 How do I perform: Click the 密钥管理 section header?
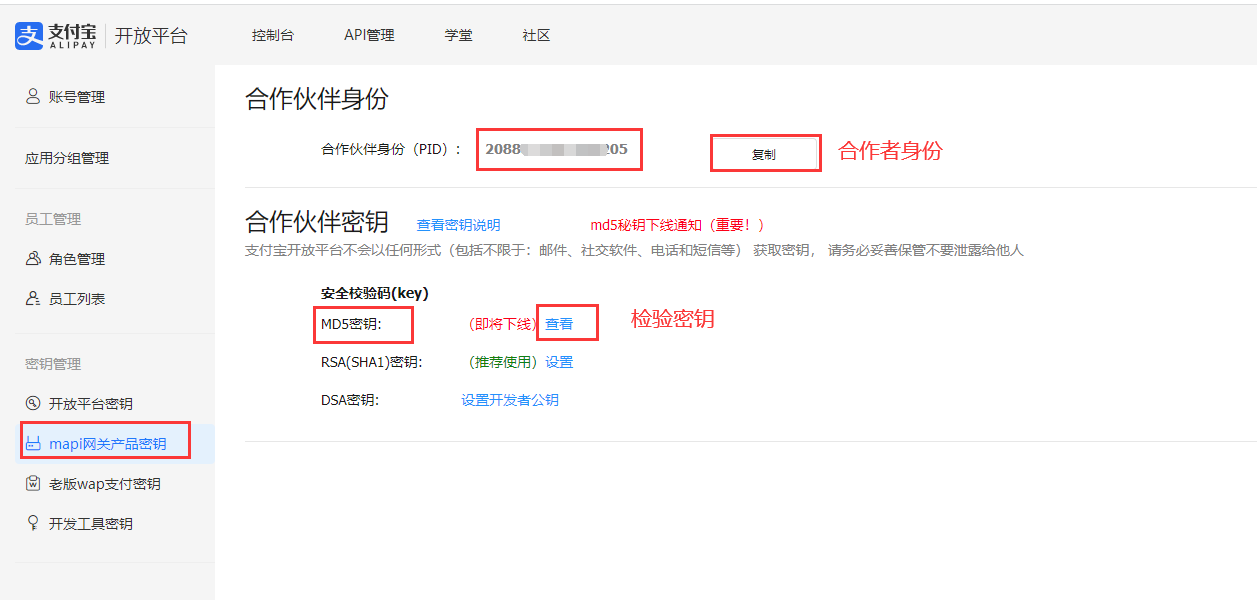pos(53,364)
